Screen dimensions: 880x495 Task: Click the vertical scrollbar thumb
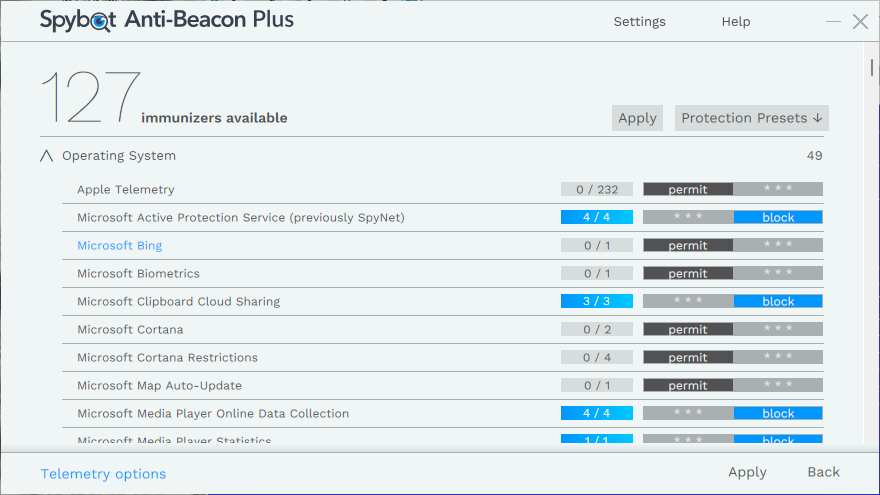tap(872, 67)
